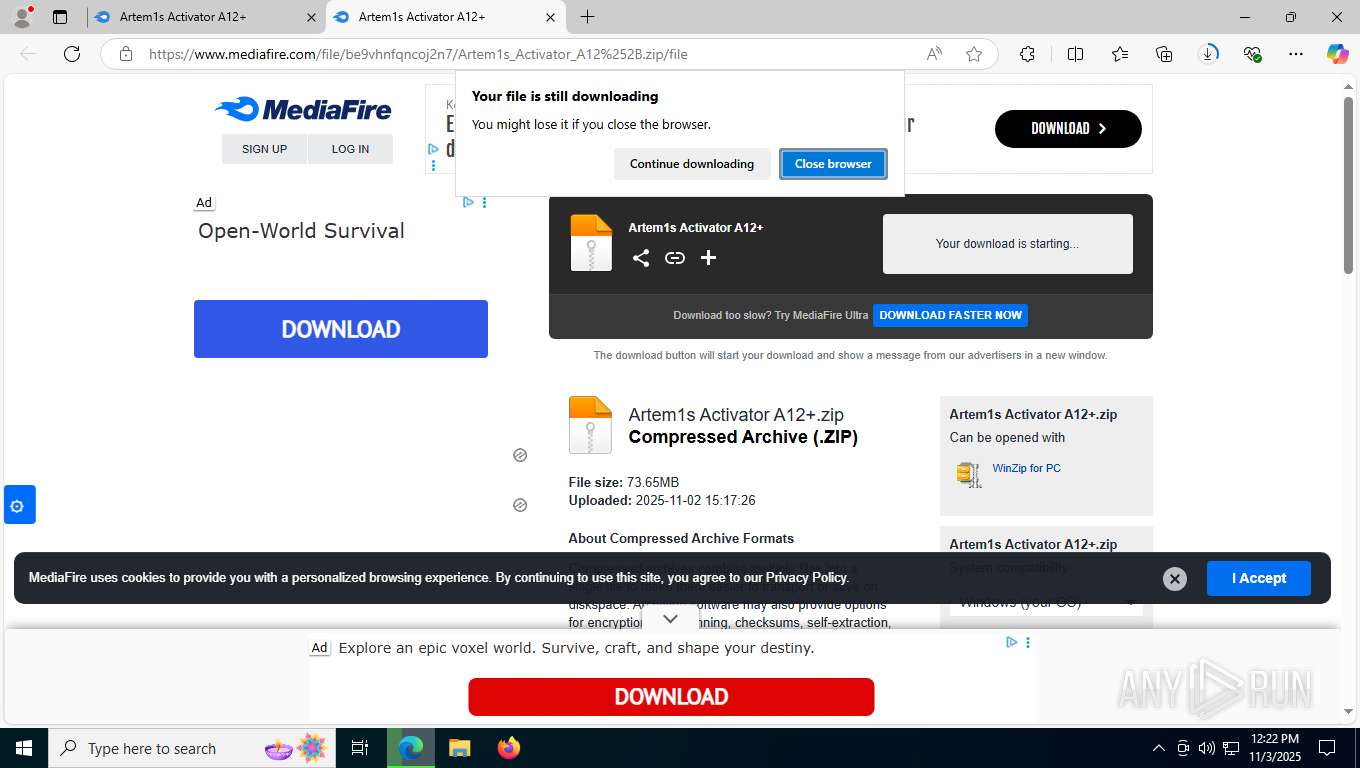This screenshot has width=1360, height=768.
Task: Click the orange ZIP file thumbnail in details
Action: click(x=590, y=425)
